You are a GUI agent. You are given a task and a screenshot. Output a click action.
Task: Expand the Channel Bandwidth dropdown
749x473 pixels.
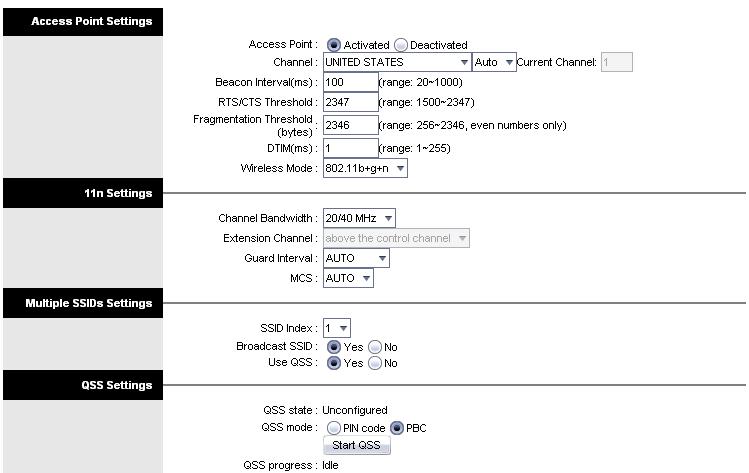click(x=359, y=218)
